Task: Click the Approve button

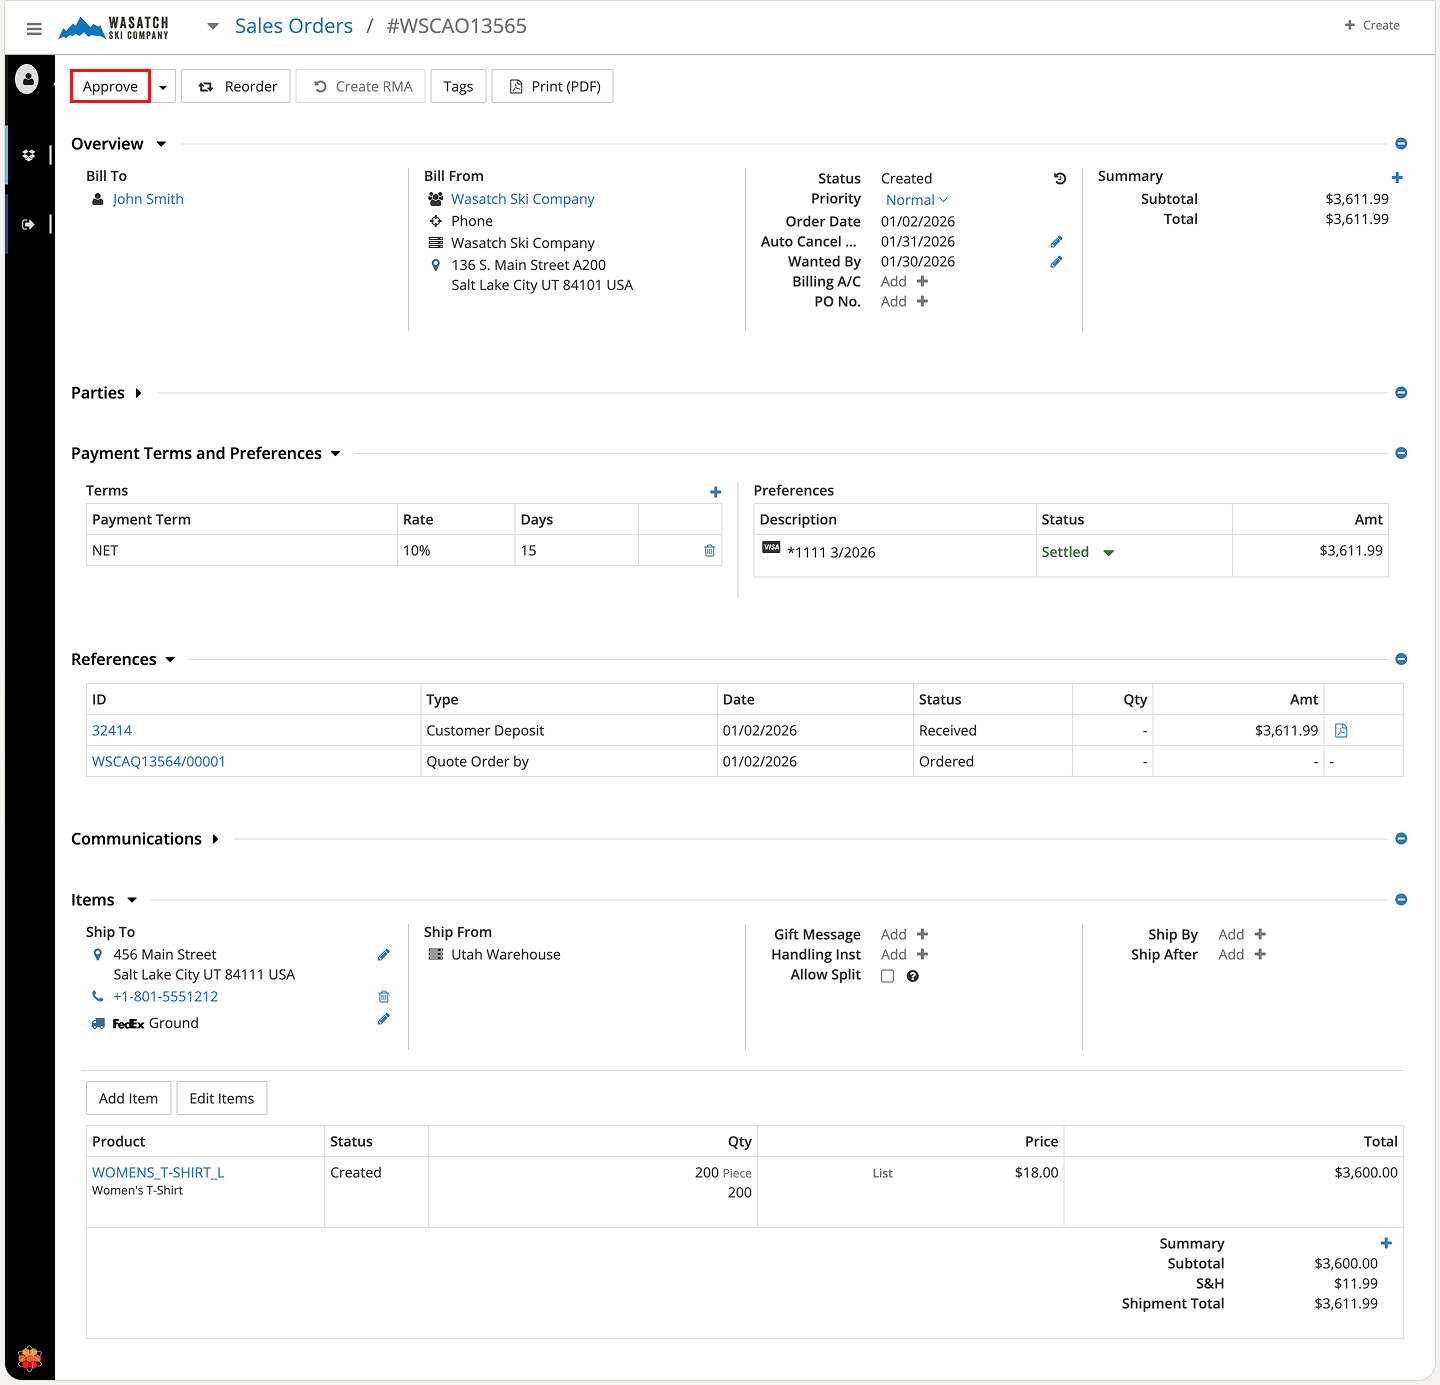Action: point(110,87)
